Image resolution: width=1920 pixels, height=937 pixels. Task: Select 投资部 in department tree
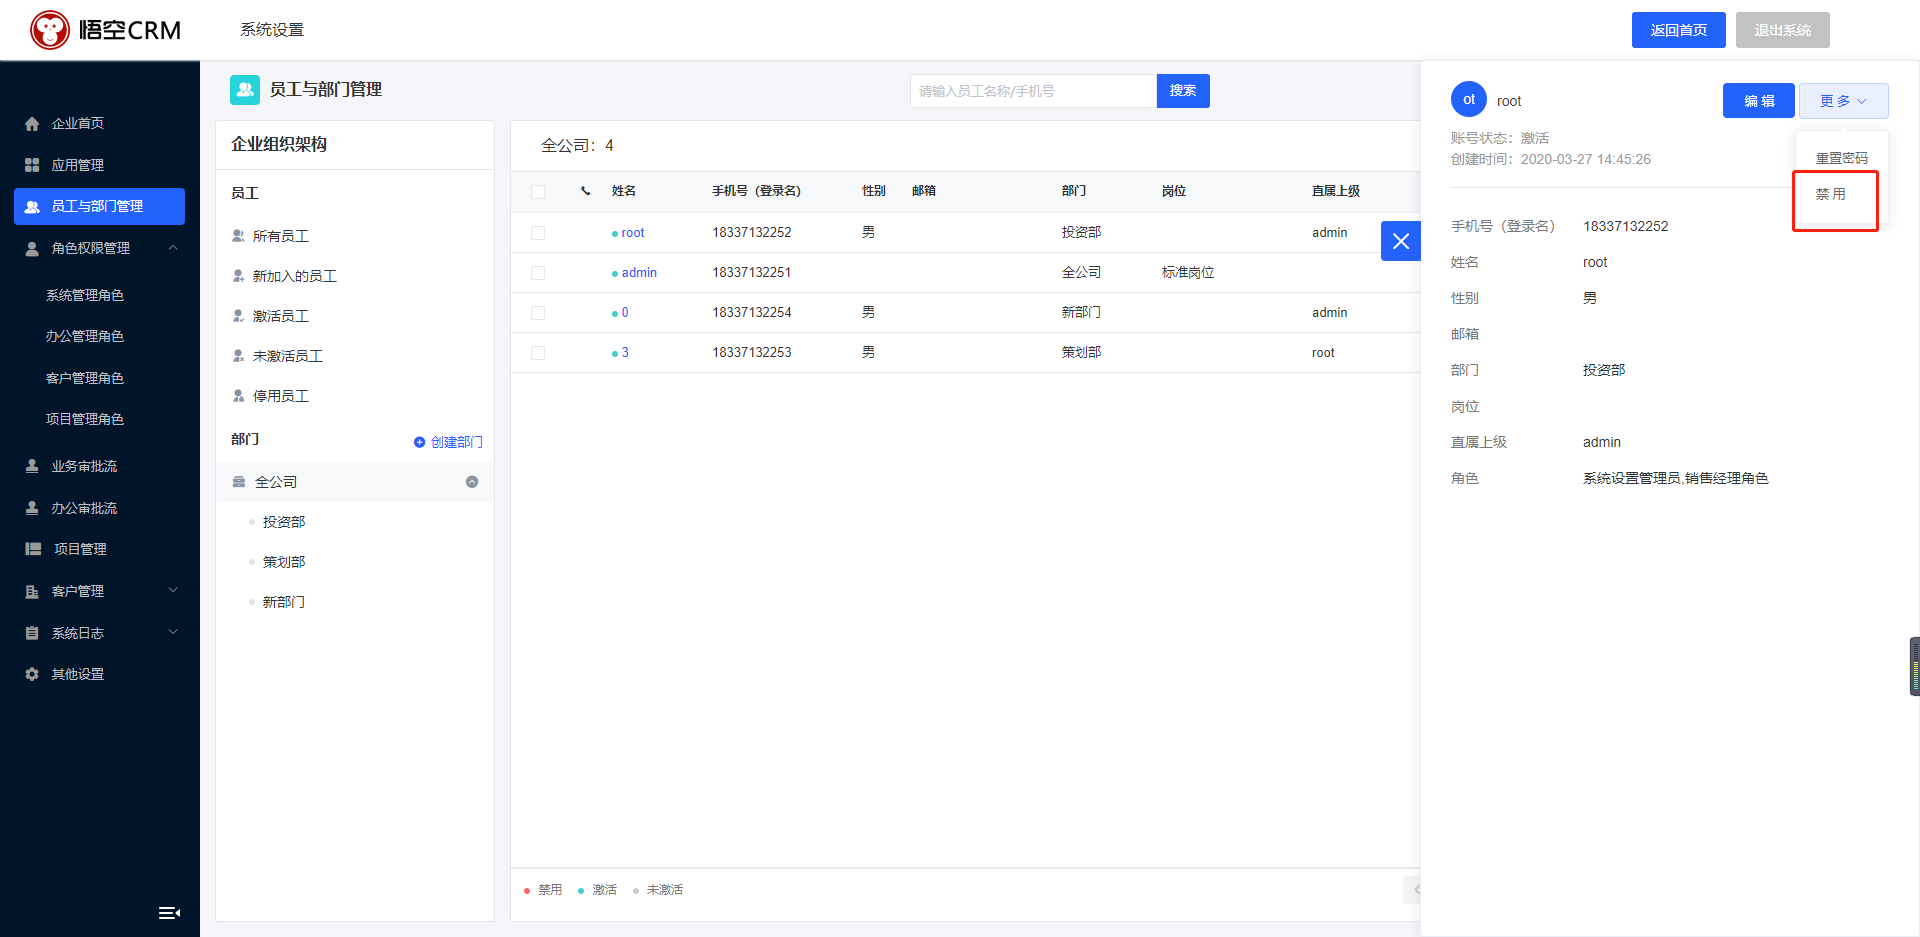[x=284, y=522]
